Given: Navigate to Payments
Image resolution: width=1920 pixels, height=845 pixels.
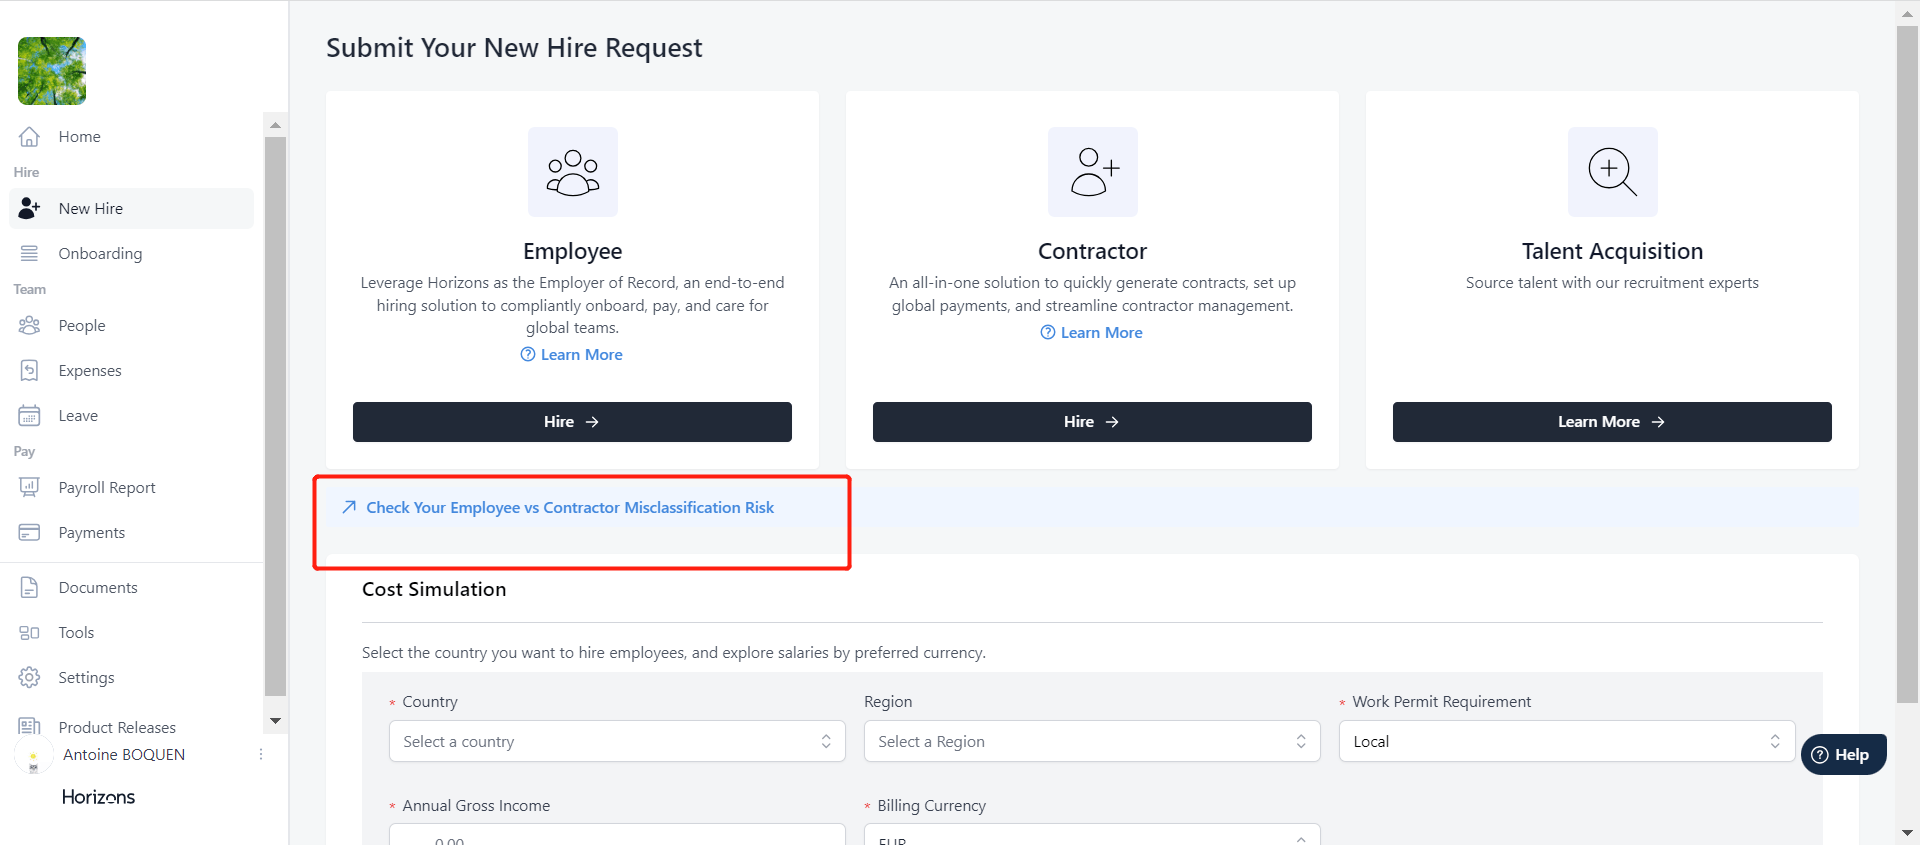Looking at the screenshot, I should pos(132,533).
